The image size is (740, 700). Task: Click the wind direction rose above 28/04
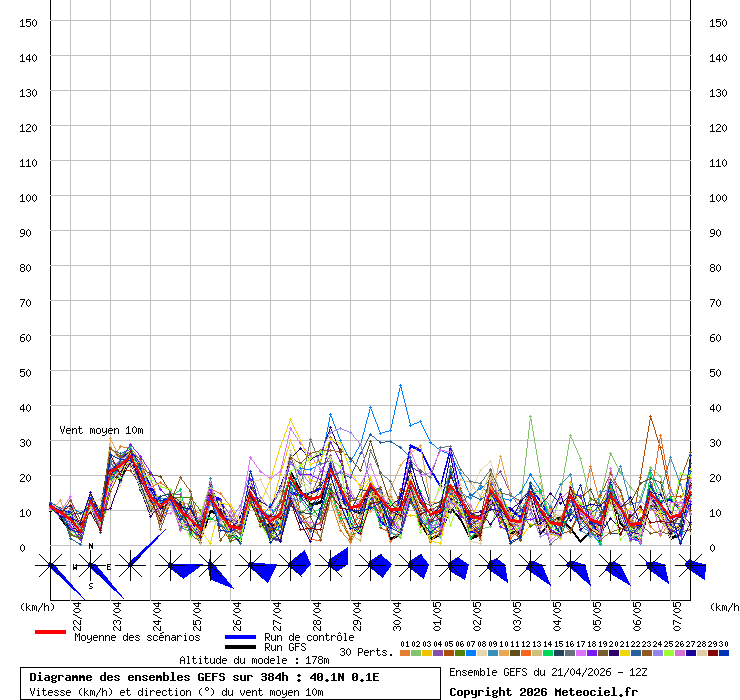tap(330, 565)
